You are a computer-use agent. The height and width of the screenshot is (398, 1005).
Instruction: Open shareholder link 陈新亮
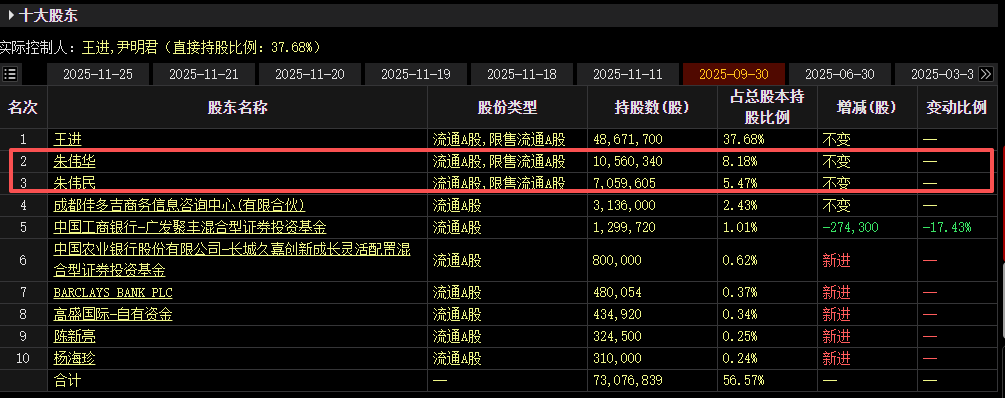coord(74,336)
